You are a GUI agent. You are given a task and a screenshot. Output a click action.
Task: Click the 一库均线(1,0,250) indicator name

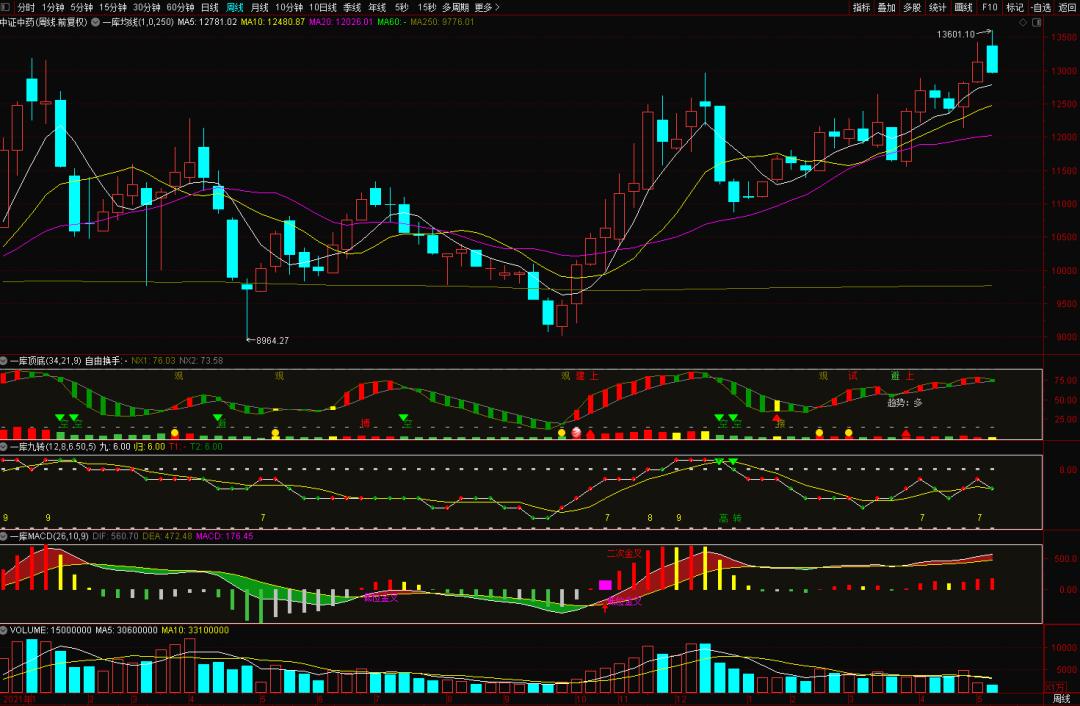click(x=138, y=22)
